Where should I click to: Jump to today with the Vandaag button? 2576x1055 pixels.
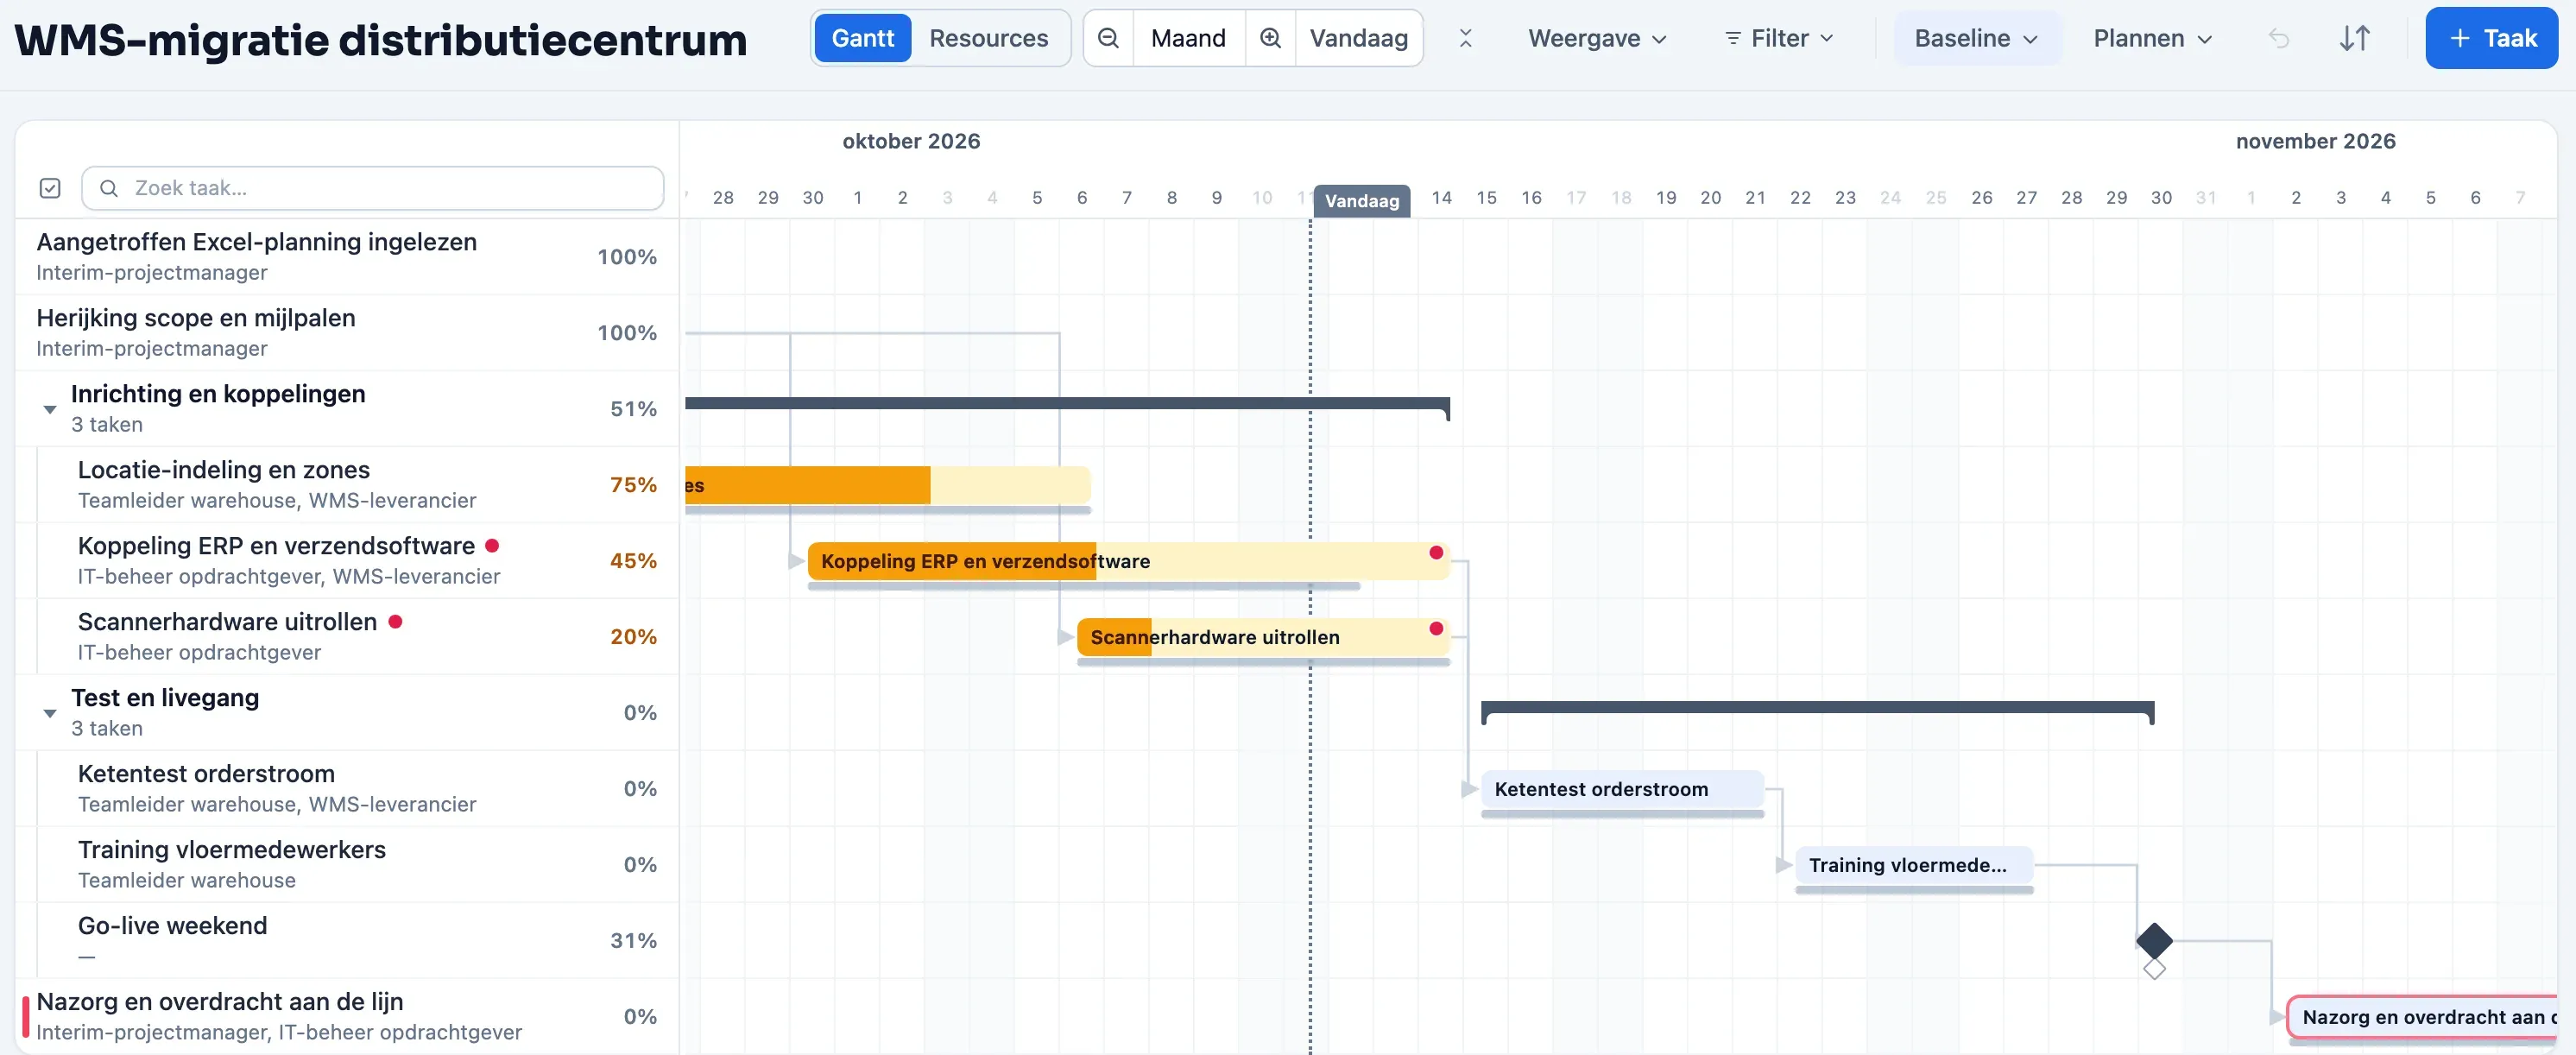click(1358, 38)
